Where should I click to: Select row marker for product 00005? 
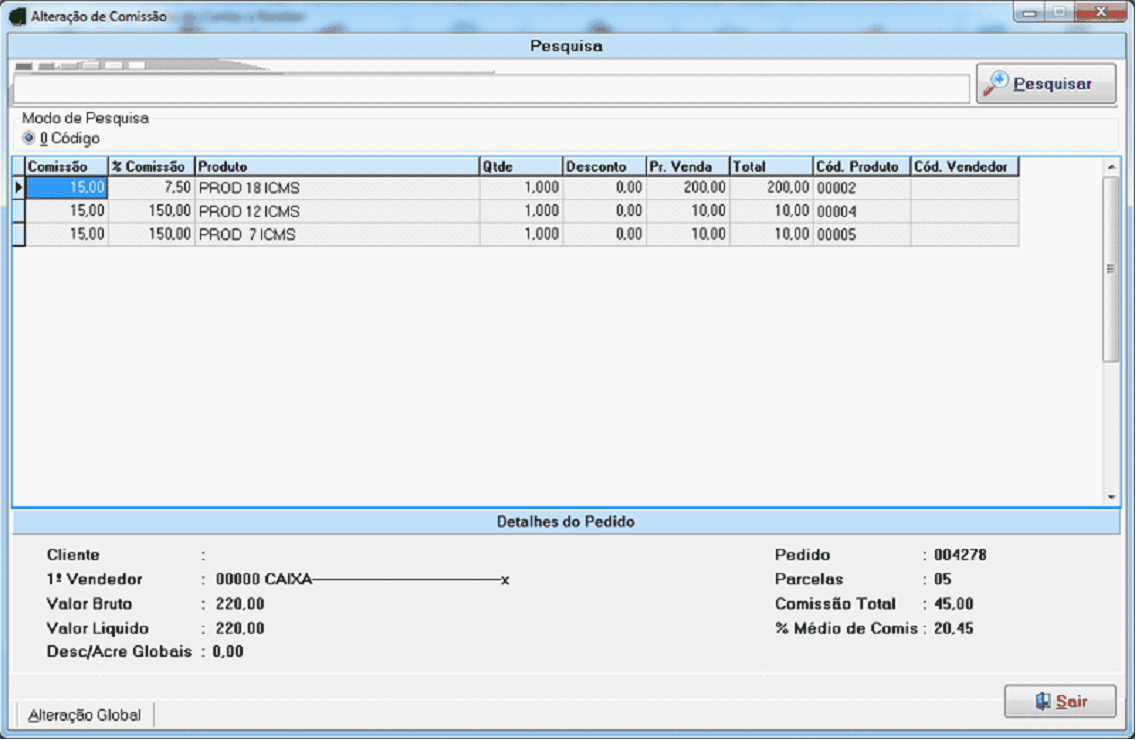point(18,234)
